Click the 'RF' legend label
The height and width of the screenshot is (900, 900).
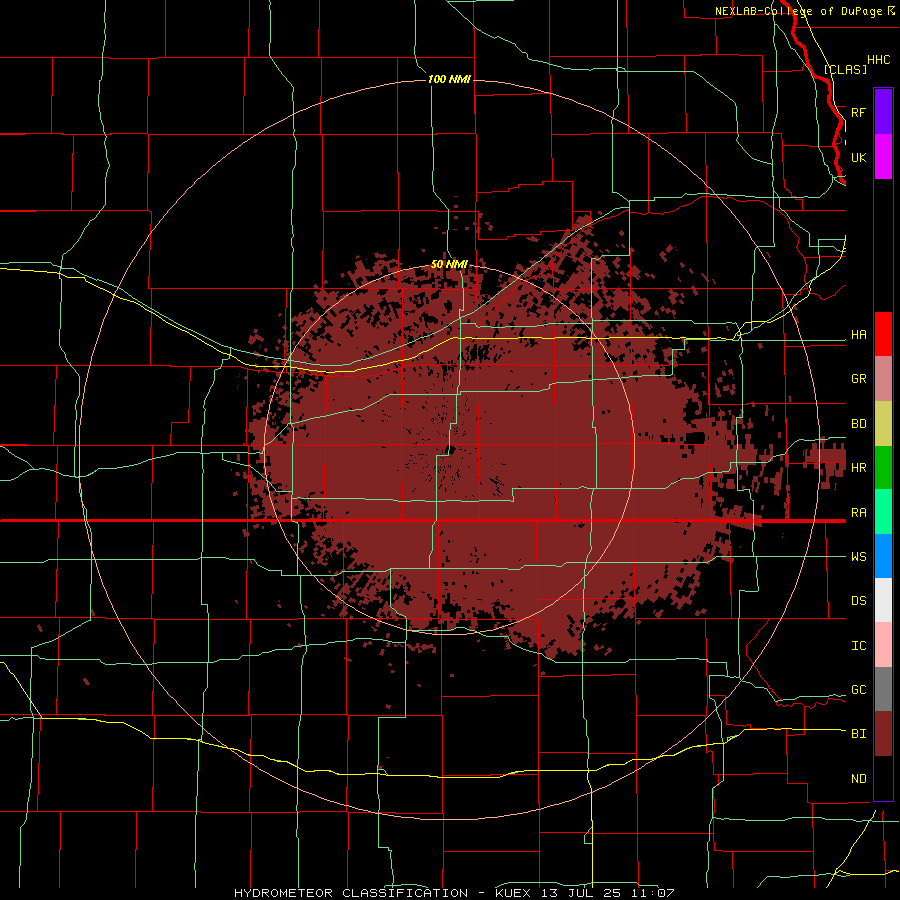[x=858, y=112]
